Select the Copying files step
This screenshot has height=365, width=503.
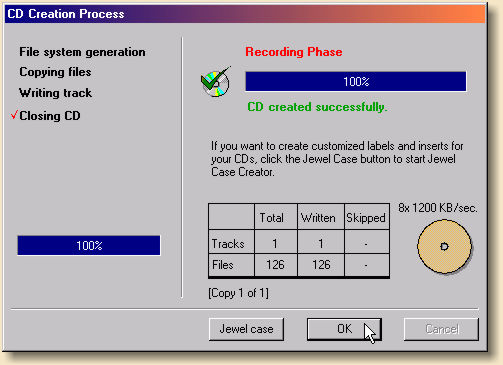55,72
